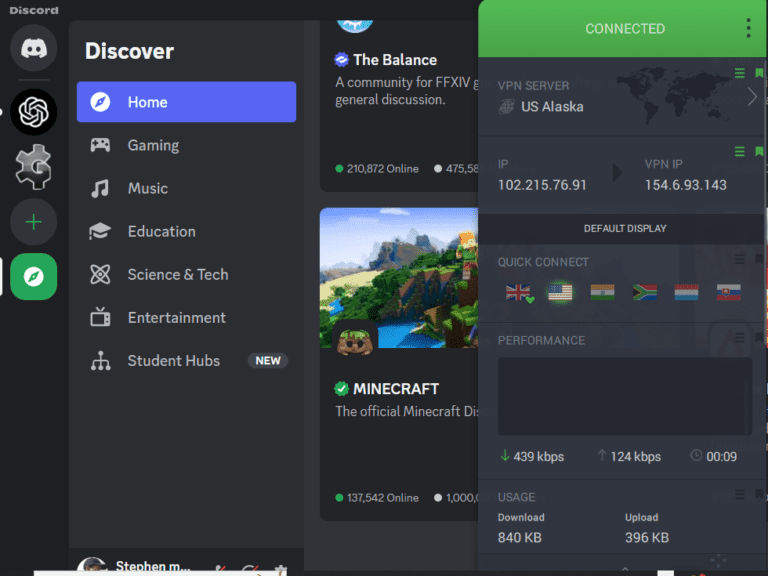Quick connect to the United Kingdom flag
This screenshot has width=768, height=576.
(x=519, y=292)
